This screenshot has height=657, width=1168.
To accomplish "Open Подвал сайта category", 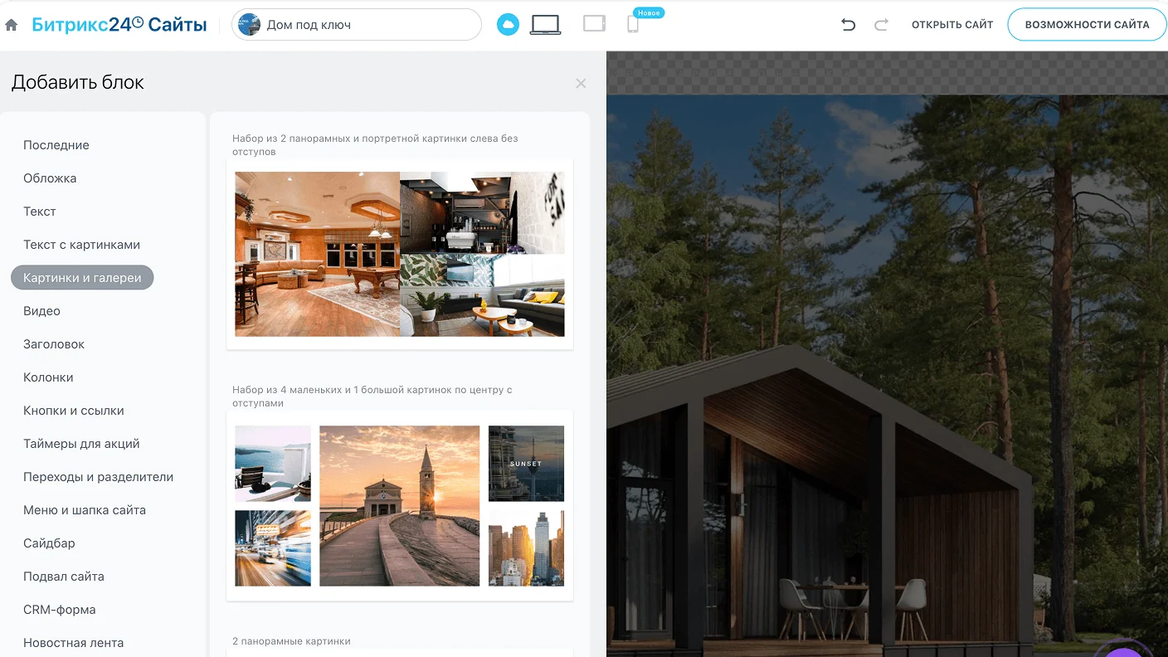I will click(63, 576).
